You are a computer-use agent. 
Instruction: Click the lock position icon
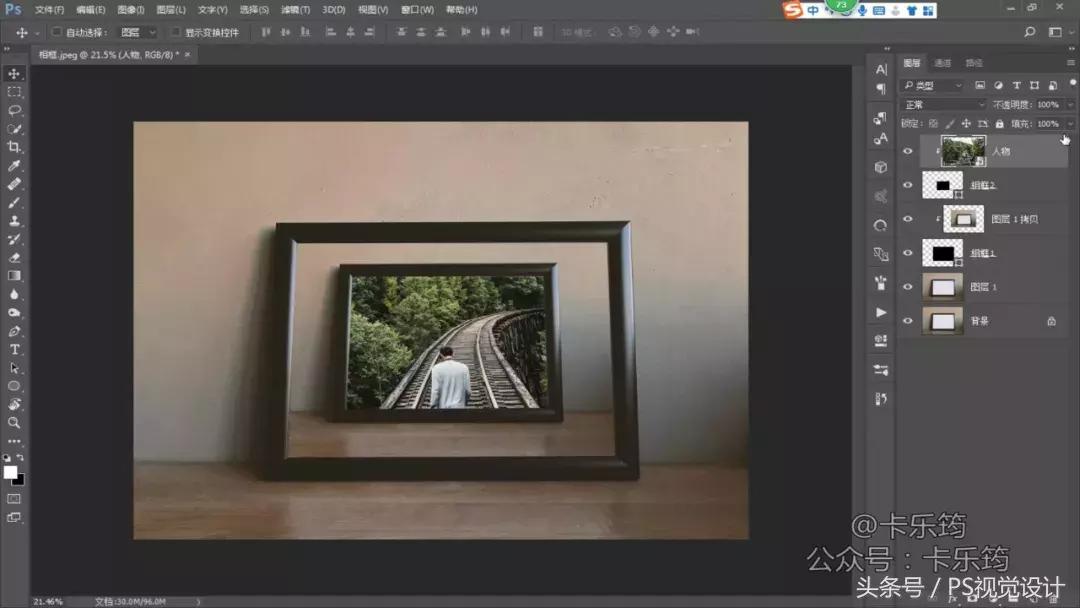966,124
